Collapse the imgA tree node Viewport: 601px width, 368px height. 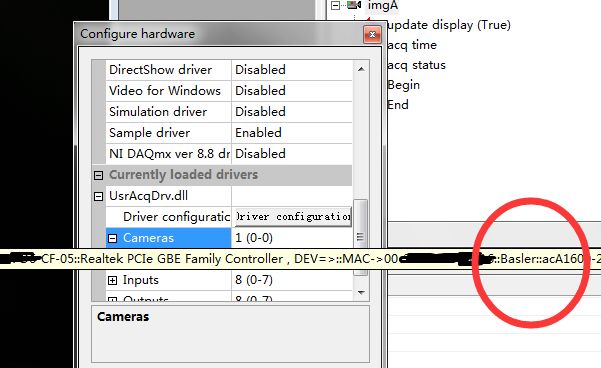click(336, 5)
